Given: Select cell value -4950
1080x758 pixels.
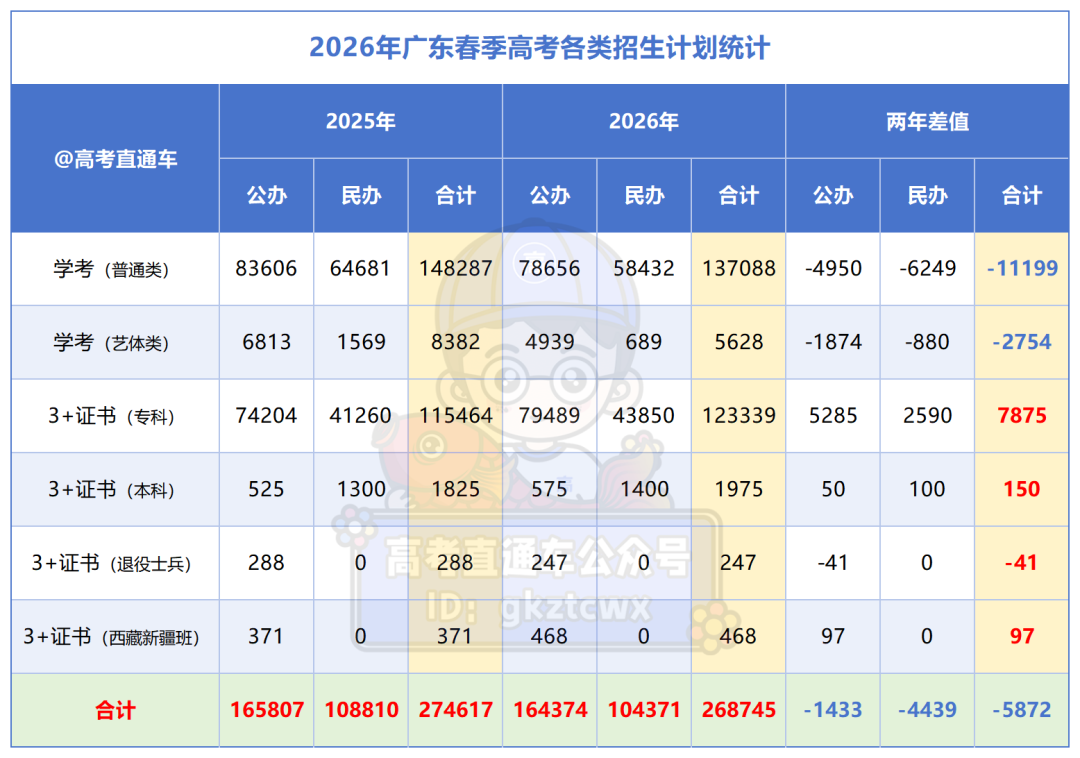Looking at the screenshot, I should tap(833, 269).
